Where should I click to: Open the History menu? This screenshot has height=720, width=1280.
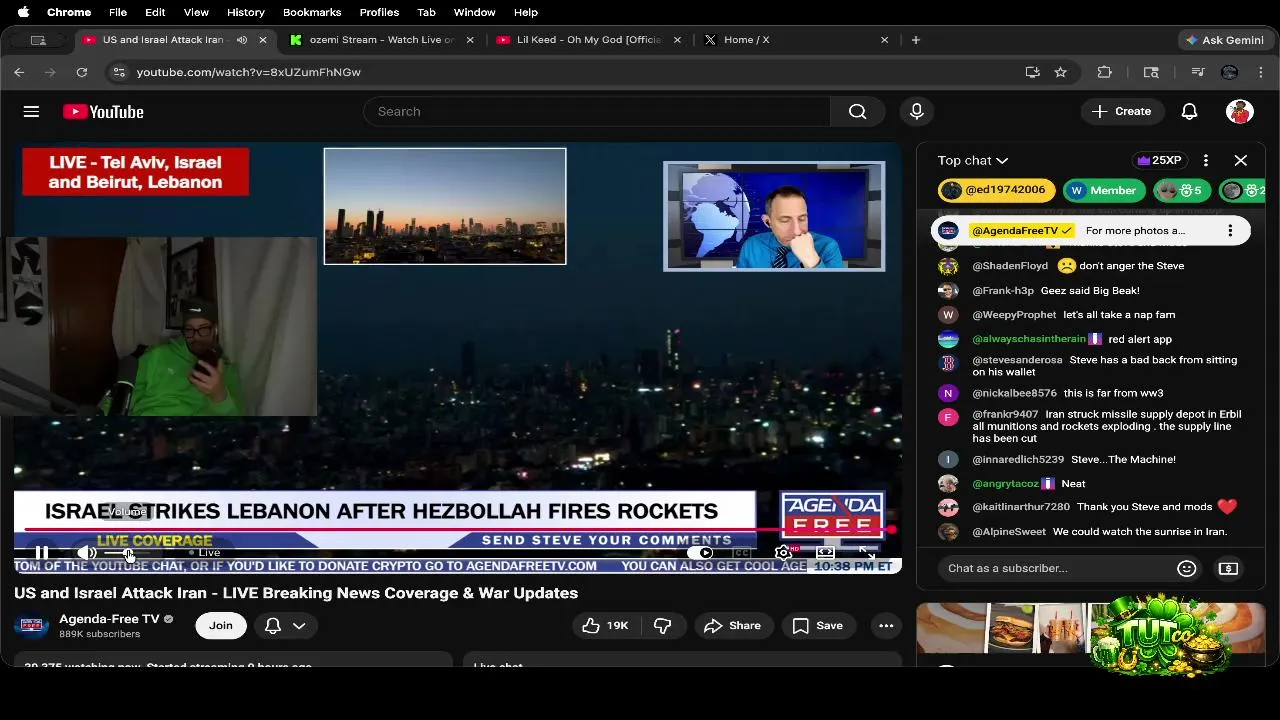coord(245,12)
